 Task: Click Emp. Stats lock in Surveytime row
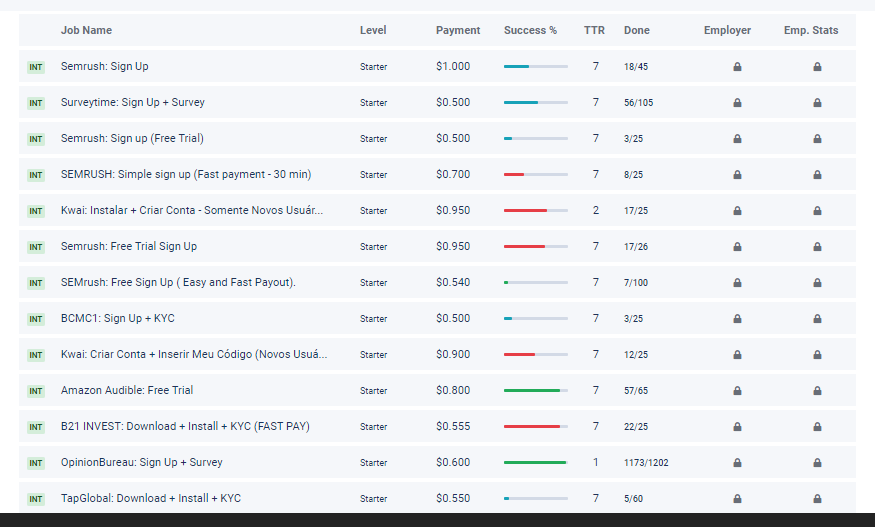817,103
